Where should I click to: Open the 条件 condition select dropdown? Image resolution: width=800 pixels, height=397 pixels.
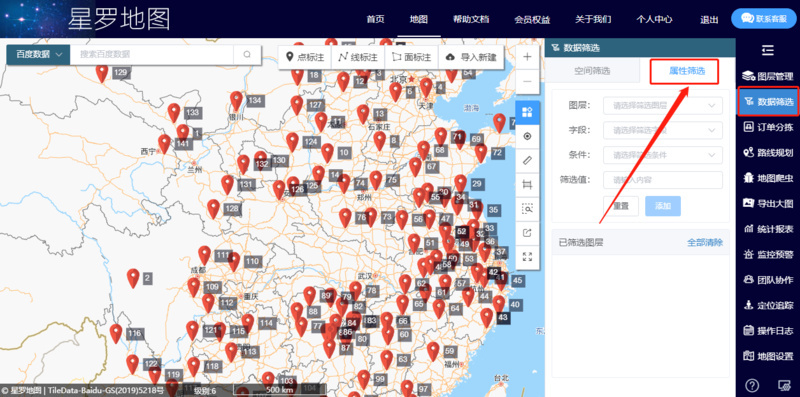point(662,155)
